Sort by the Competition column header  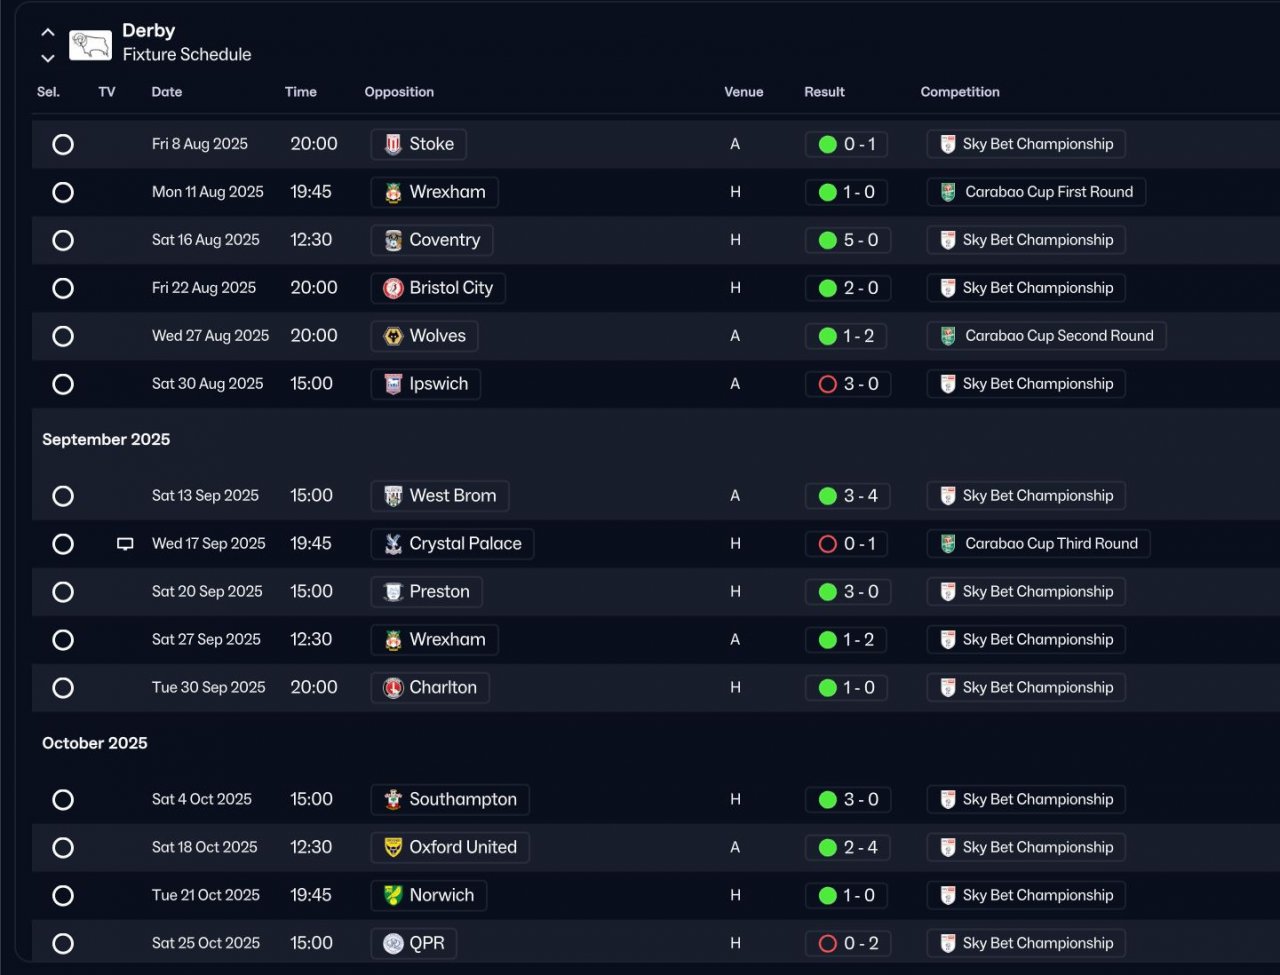coord(960,92)
